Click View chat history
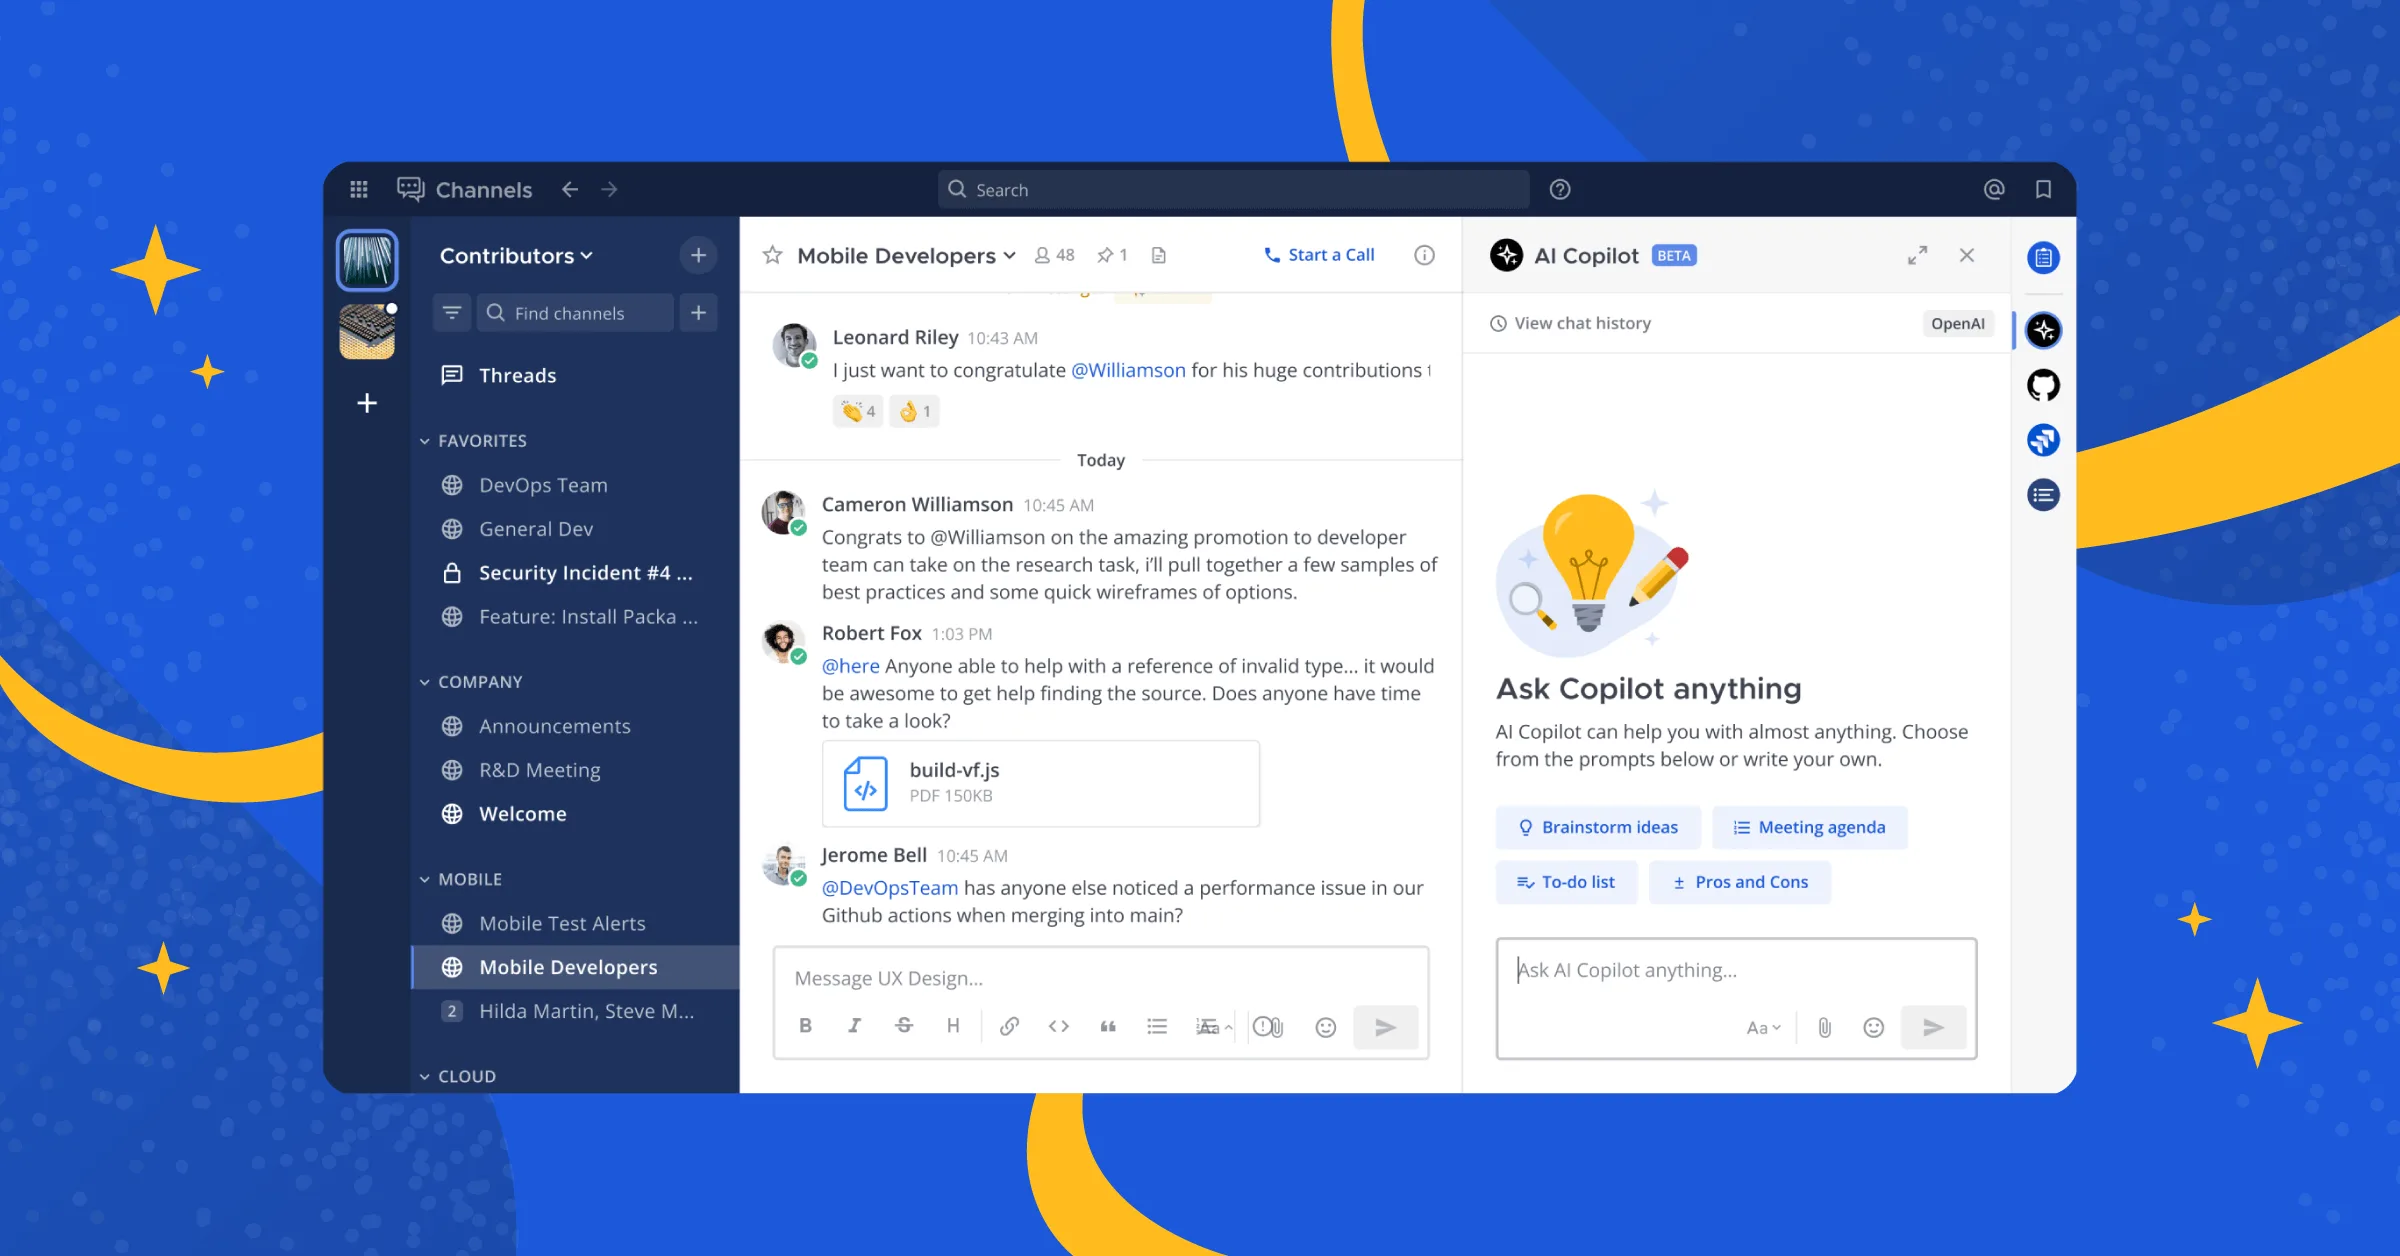Image resolution: width=2400 pixels, height=1256 pixels. coord(1570,323)
